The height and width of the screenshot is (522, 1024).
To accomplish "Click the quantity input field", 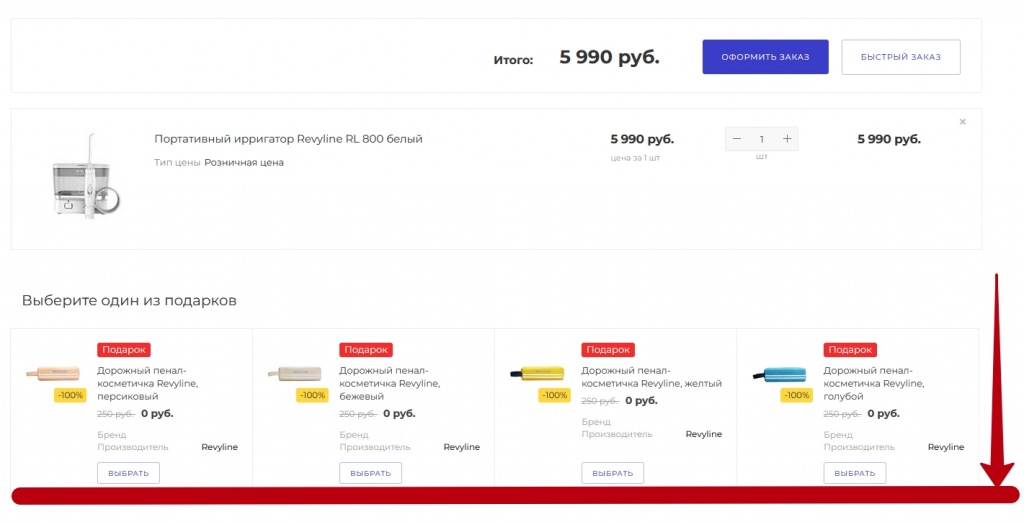I will coord(762,139).
